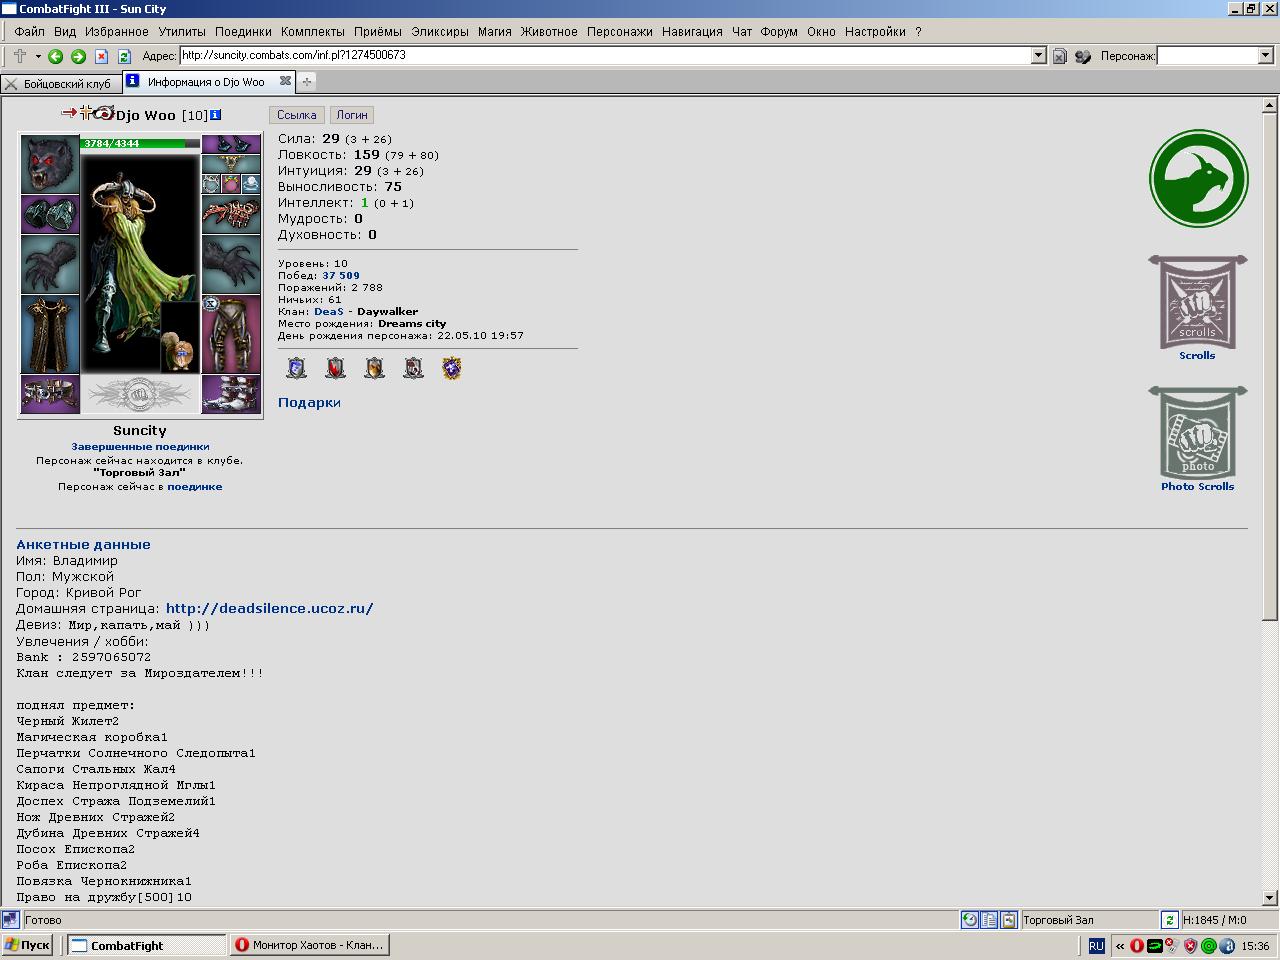Stop page loading with red X icon

[101, 56]
